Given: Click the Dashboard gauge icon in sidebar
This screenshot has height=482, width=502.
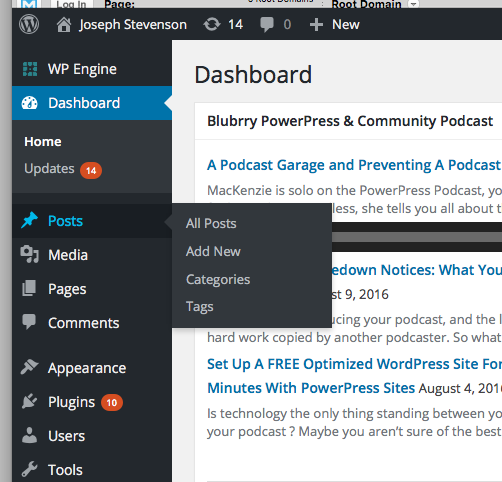Looking at the screenshot, I should [30, 103].
